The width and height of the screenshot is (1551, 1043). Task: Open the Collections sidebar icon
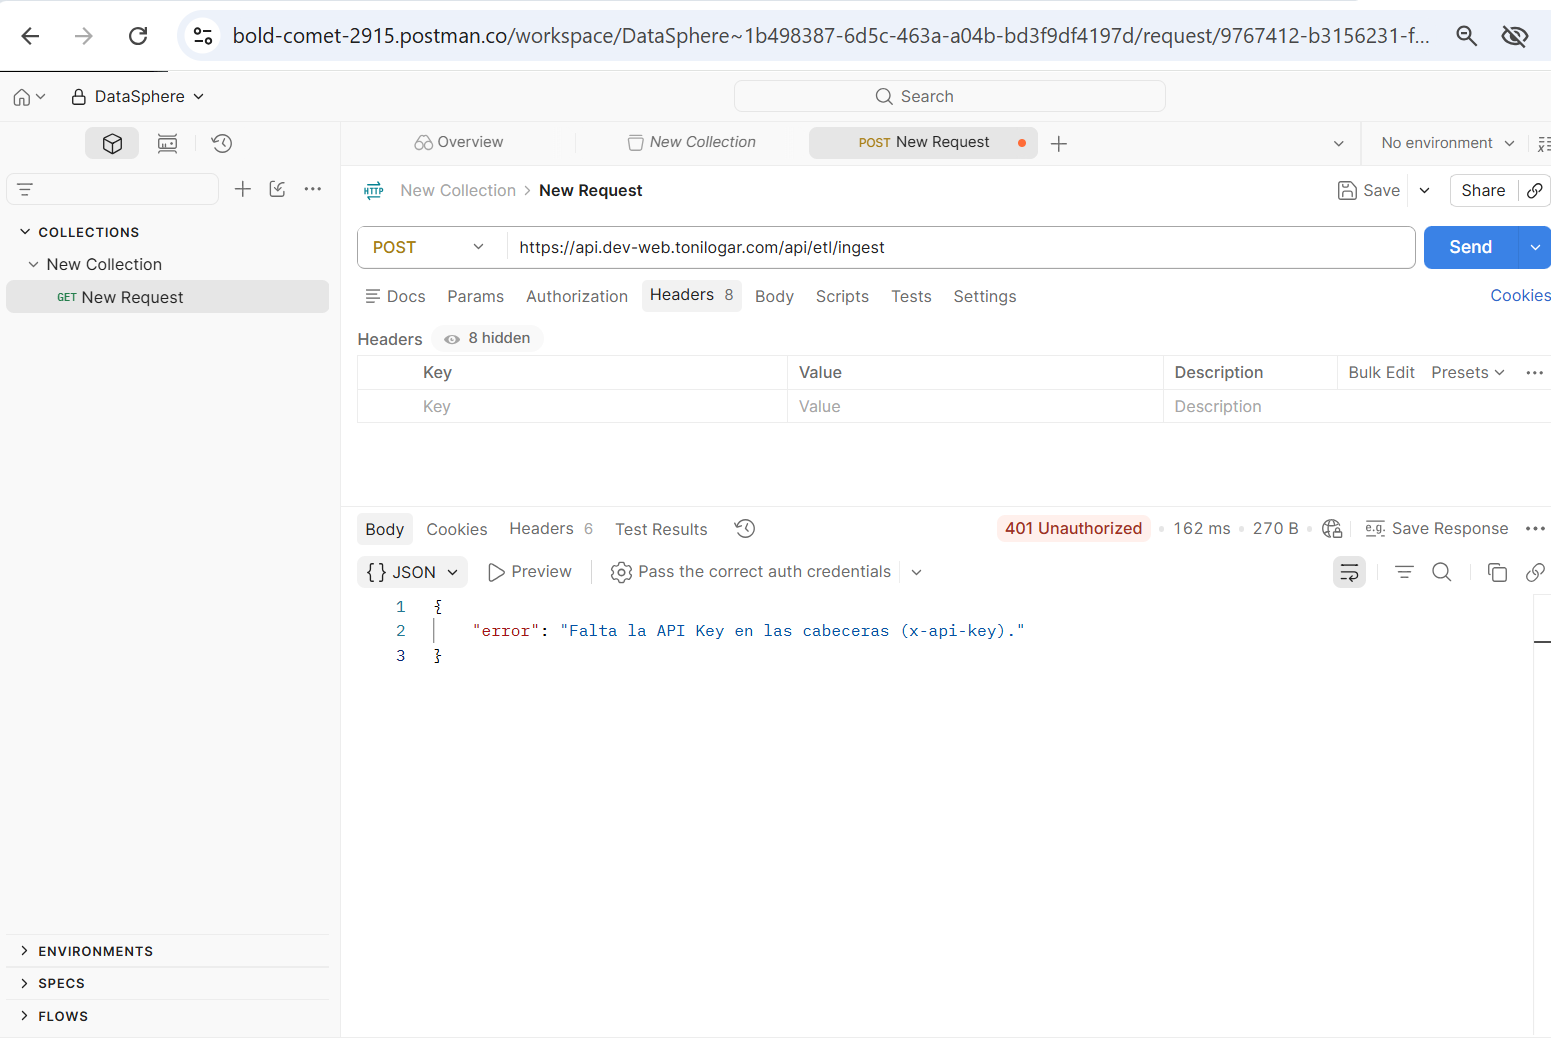112,143
